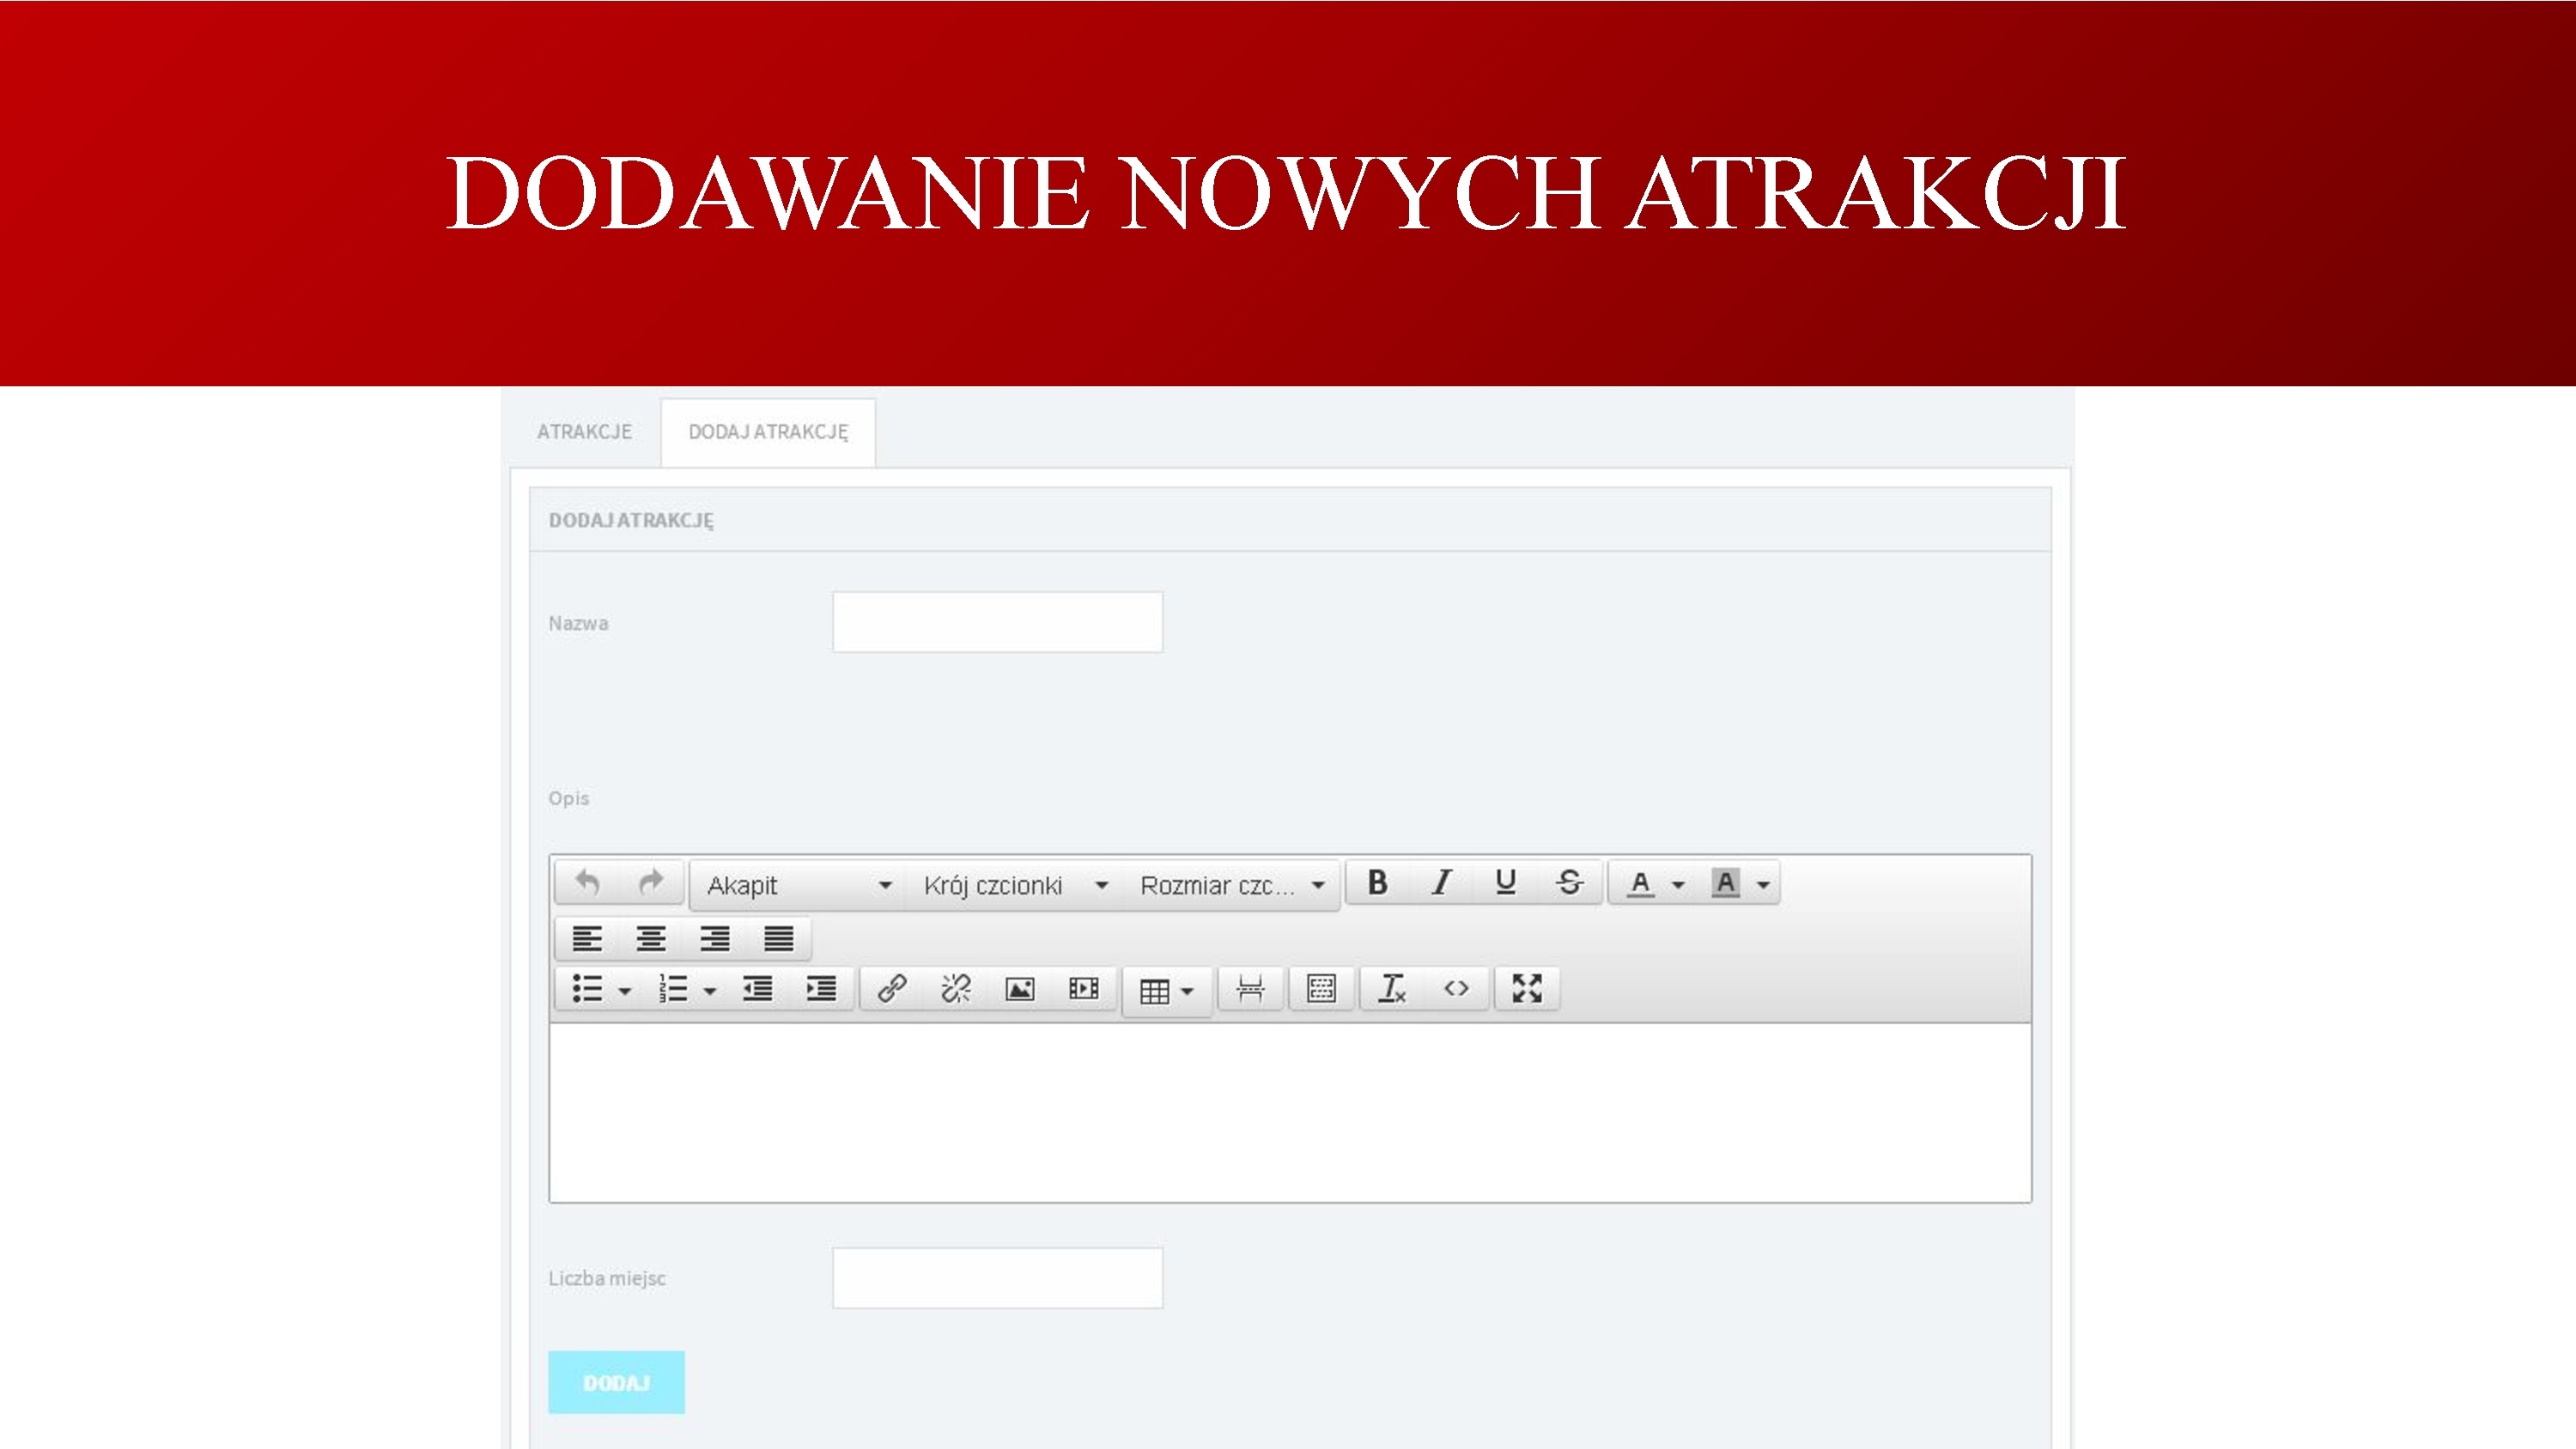
Task: Apply the text background color button
Action: 1725,883
